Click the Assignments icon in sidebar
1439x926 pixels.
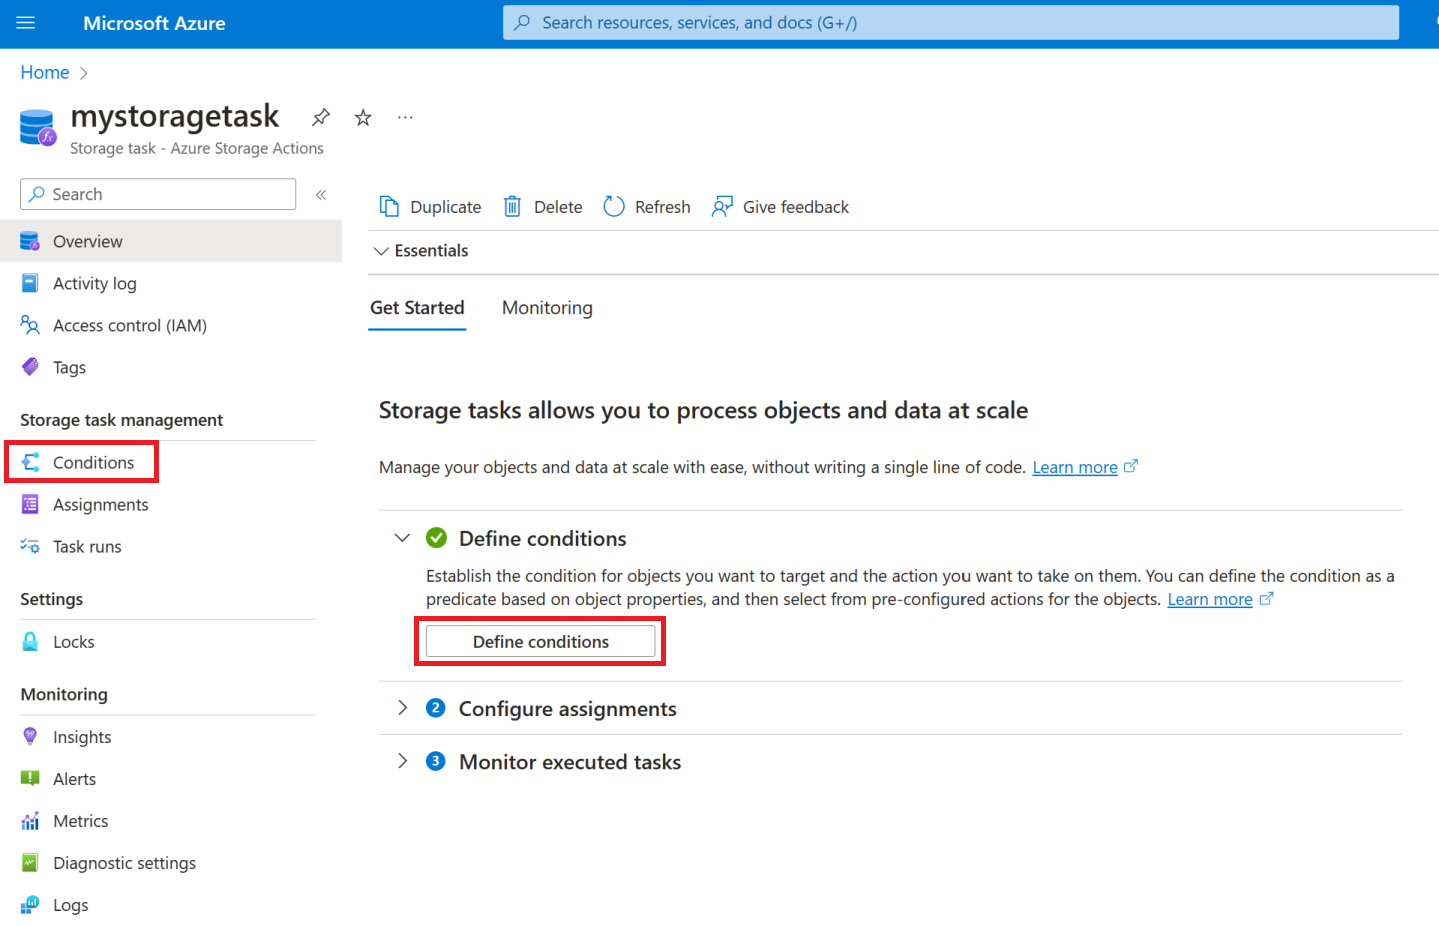click(x=30, y=504)
